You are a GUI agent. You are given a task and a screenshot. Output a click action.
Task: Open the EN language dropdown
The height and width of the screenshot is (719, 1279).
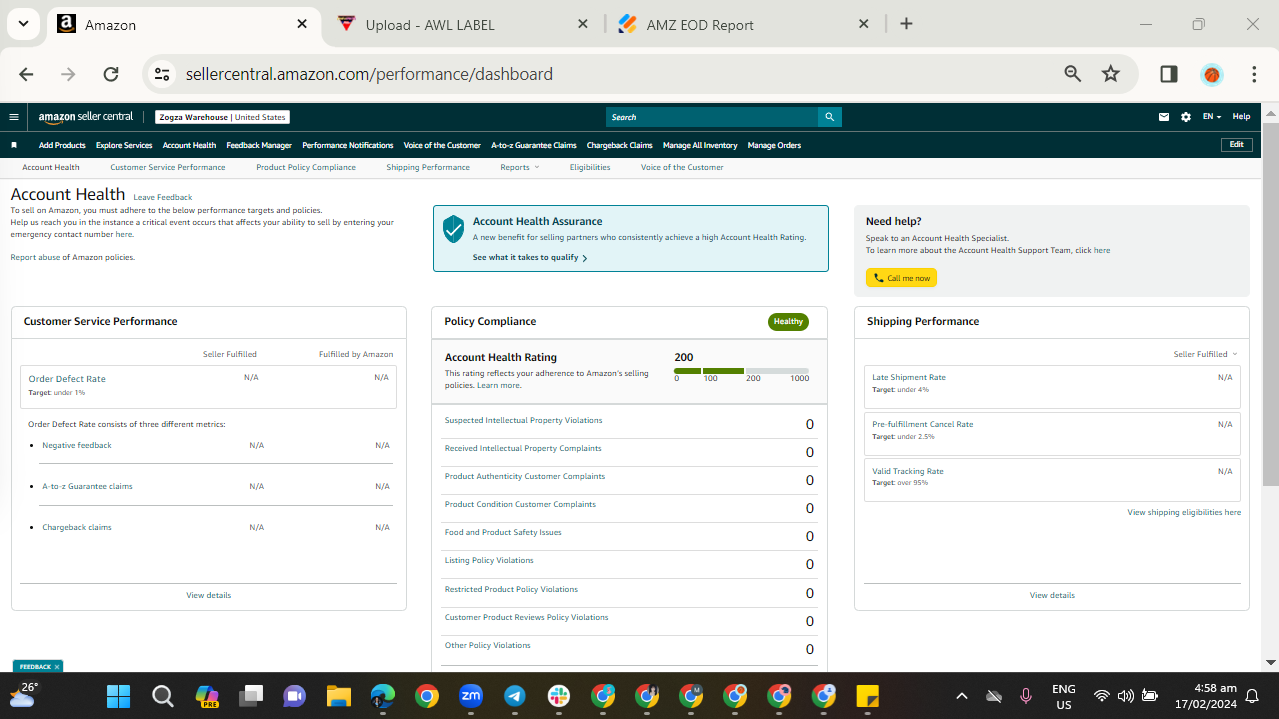pyautogui.click(x=1211, y=117)
